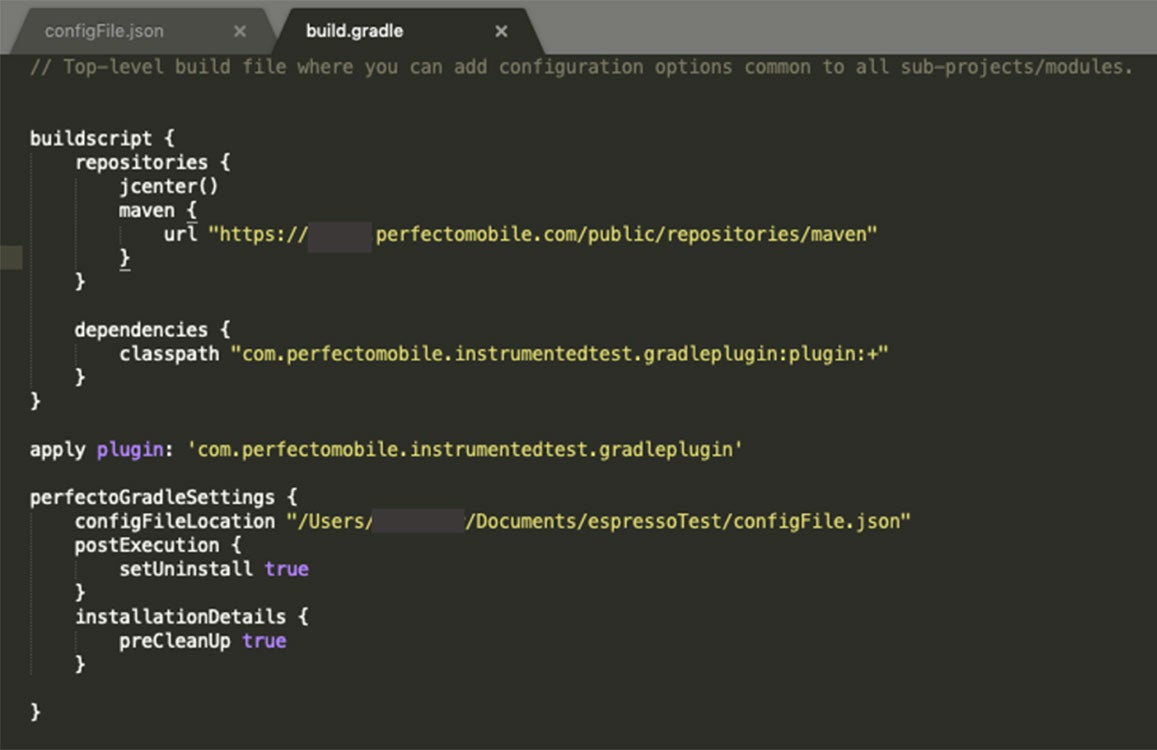The height and width of the screenshot is (750, 1157).
Task: Click the true value after setUninstall
Action: click(x=287, y=569)
